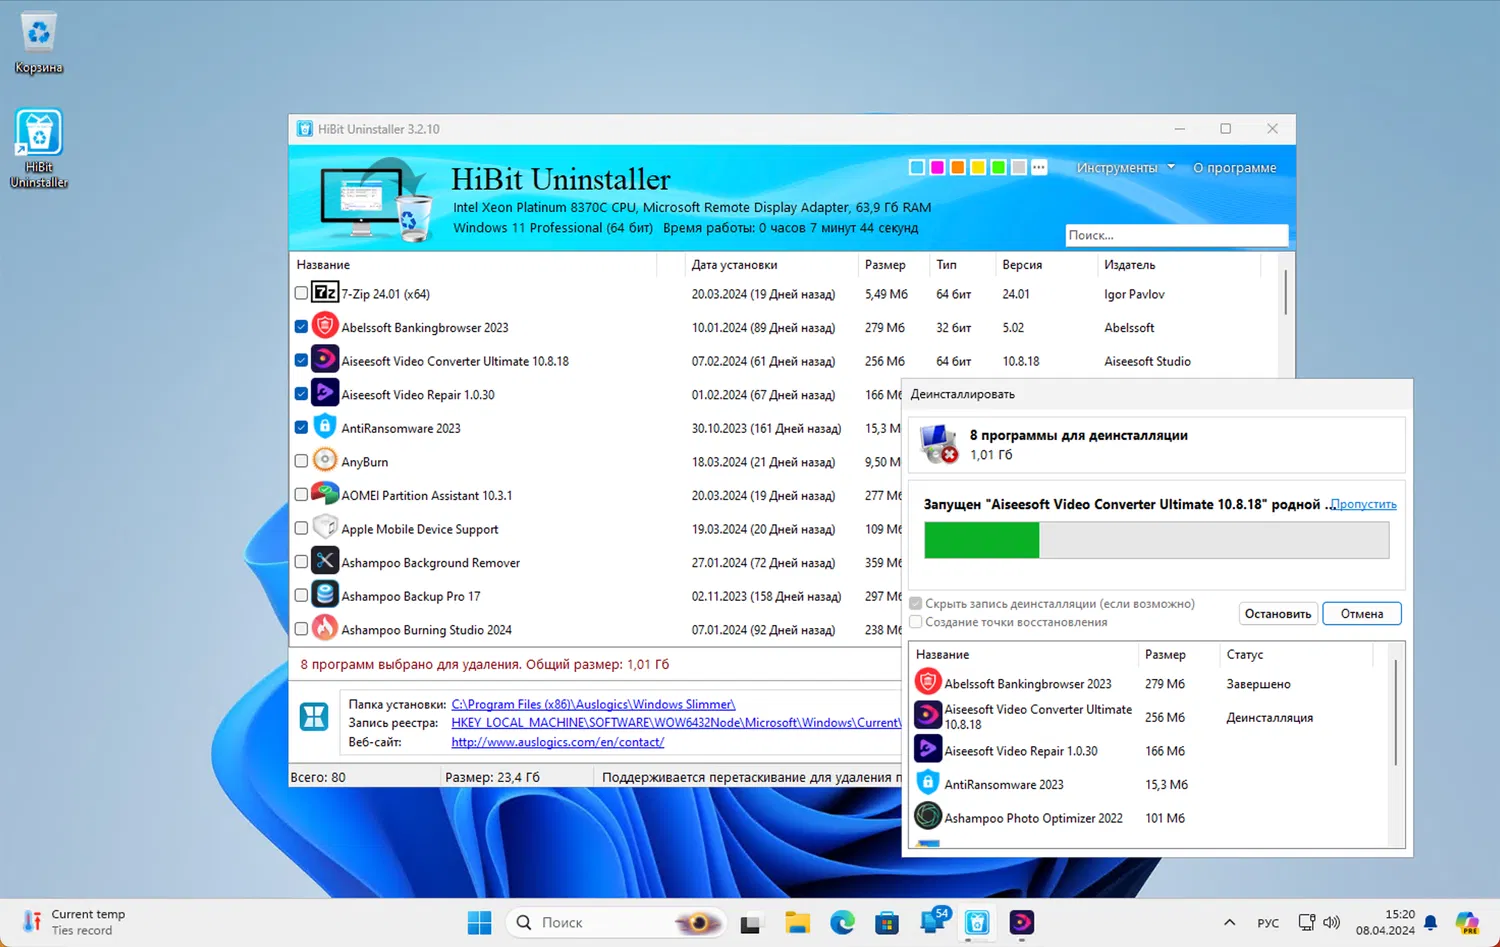The width and height of the screenshot is (1500, 947).
Task: Choose the green color theme swatch
Action: pos(998,167)
